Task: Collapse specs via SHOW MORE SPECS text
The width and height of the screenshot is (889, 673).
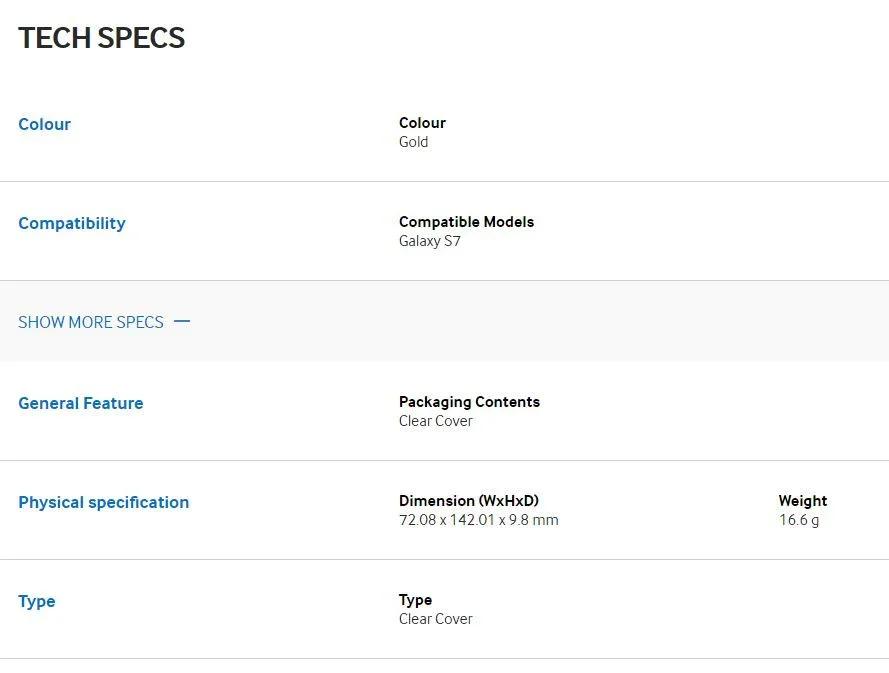Action: pyautogui.click(x=91, y=322)
